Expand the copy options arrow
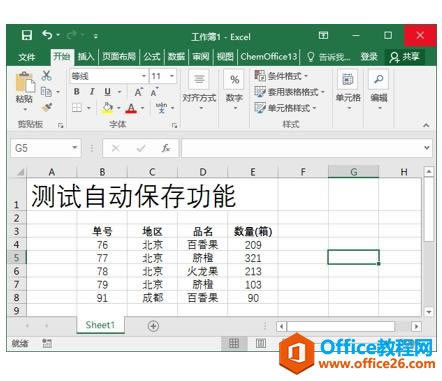Viewport: 442px width, 381px height. tap(58, 92)
